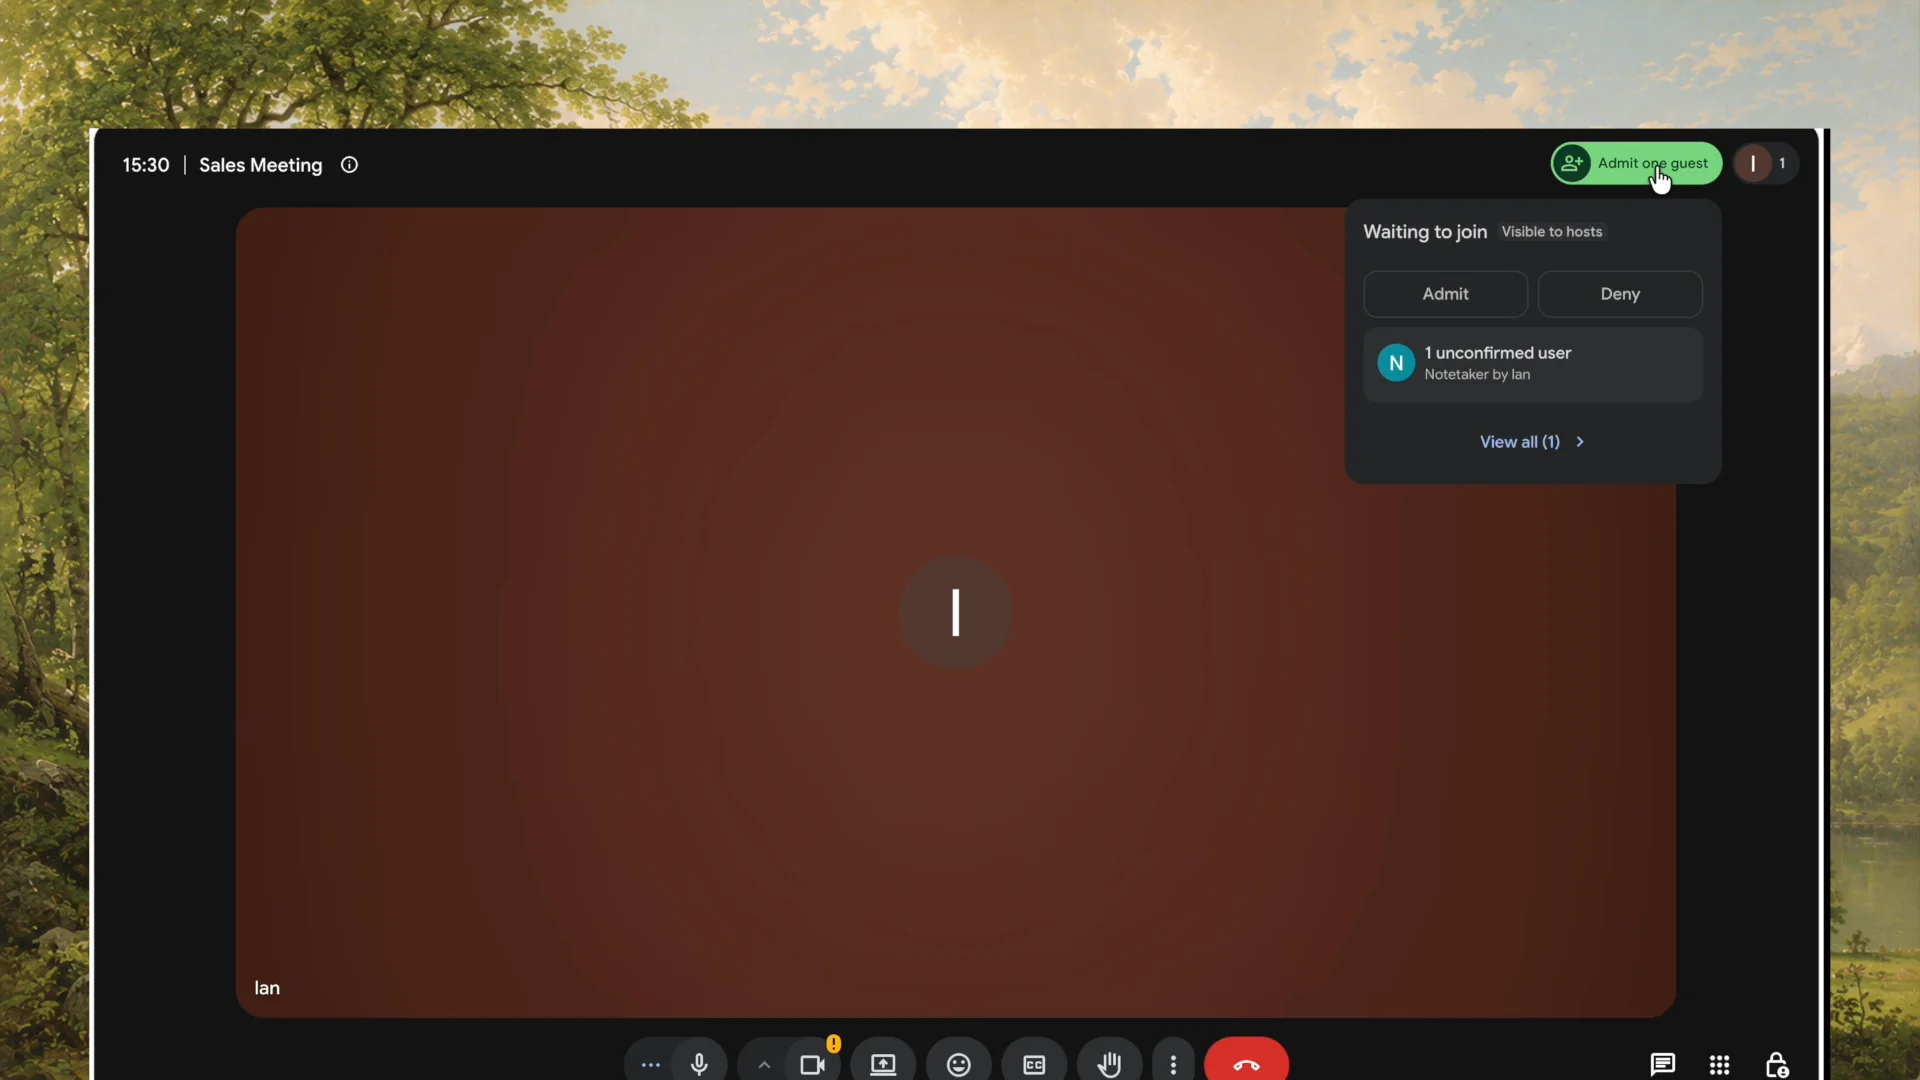
Task: Open the emoji reactions button
Action: click(x=958, y=1065)
